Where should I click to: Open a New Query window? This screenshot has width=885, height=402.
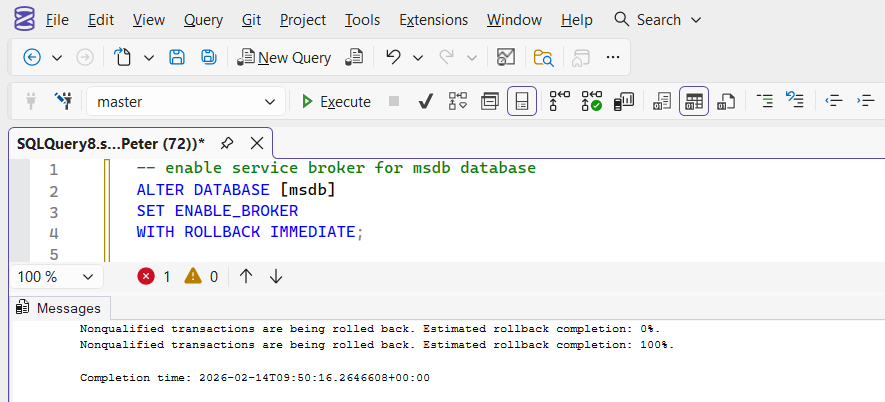pos(284,57)
